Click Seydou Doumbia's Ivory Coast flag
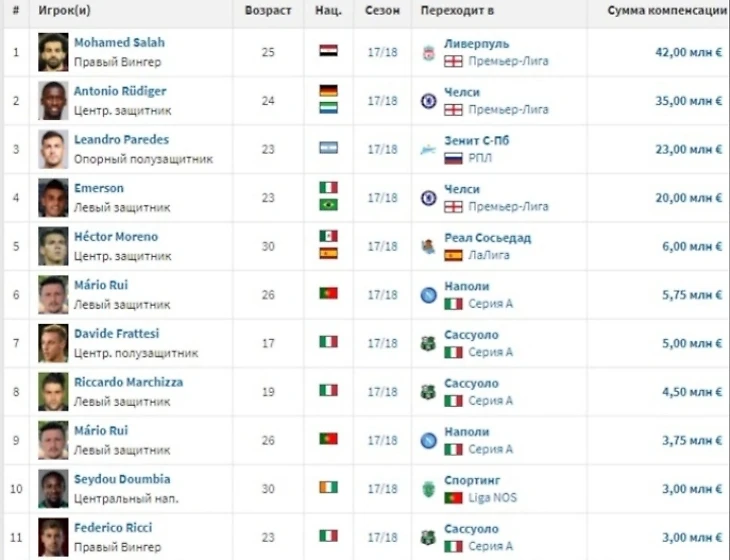730x560 pixels. [x=329, y=487]
